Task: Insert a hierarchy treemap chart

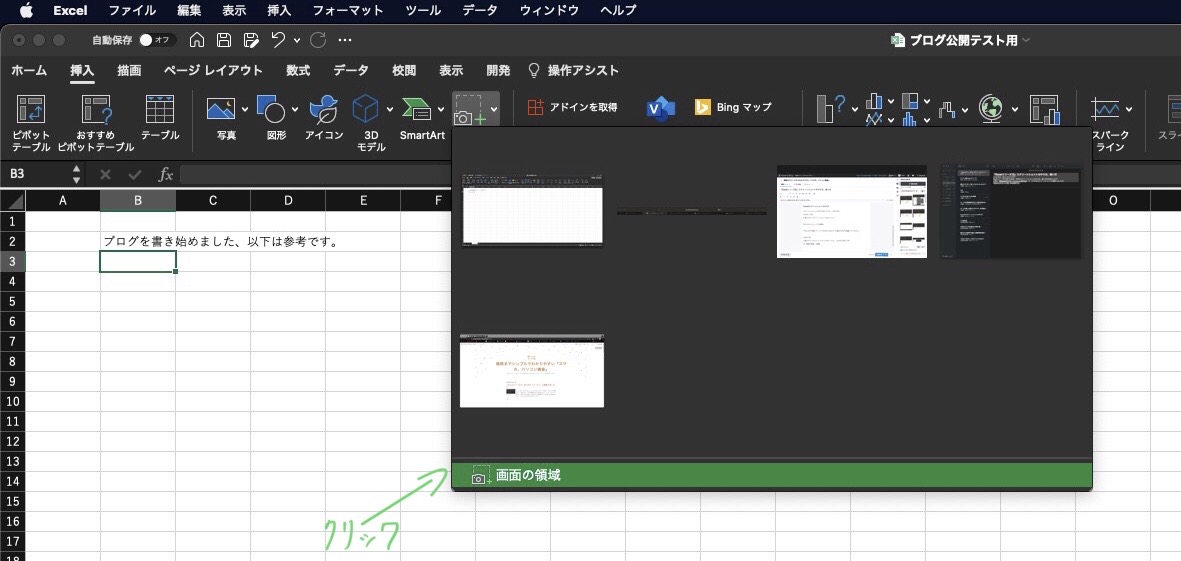Action: click(x=910, y=101)
